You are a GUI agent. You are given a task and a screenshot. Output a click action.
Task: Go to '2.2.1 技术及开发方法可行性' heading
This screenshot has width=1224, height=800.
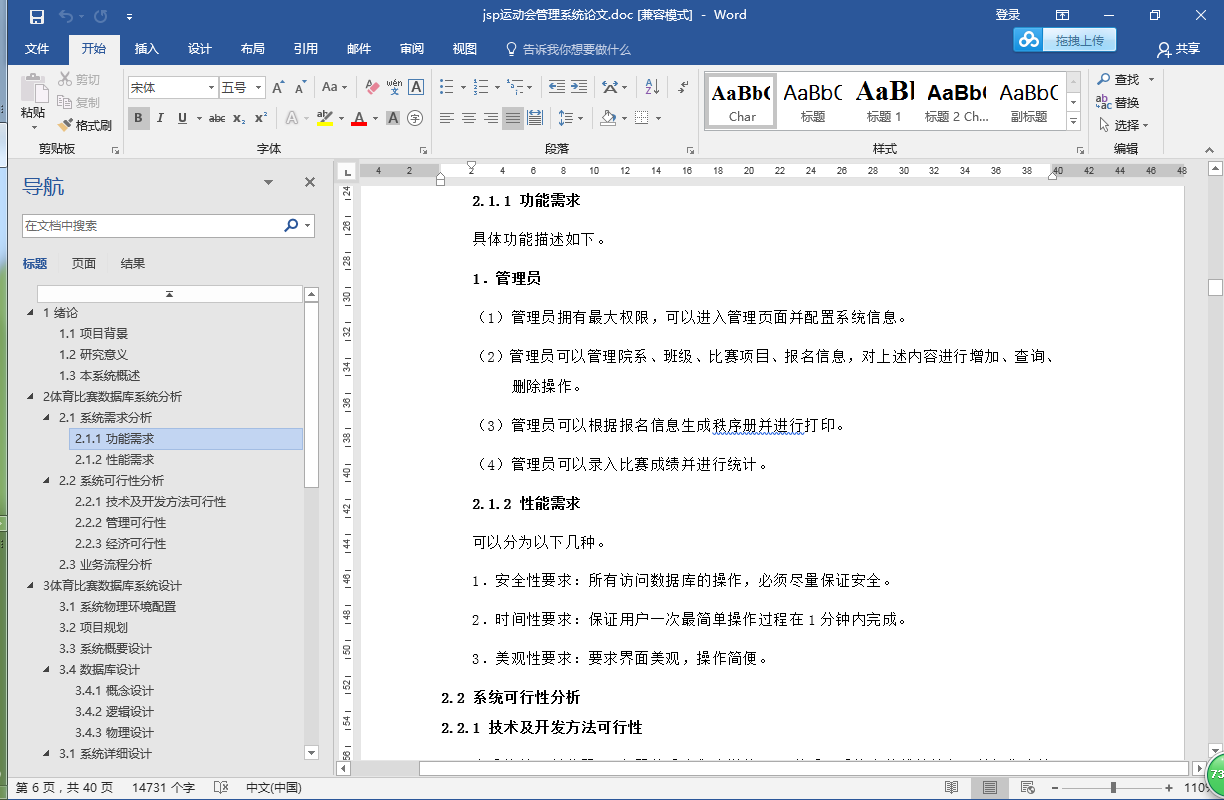[150, 502]
